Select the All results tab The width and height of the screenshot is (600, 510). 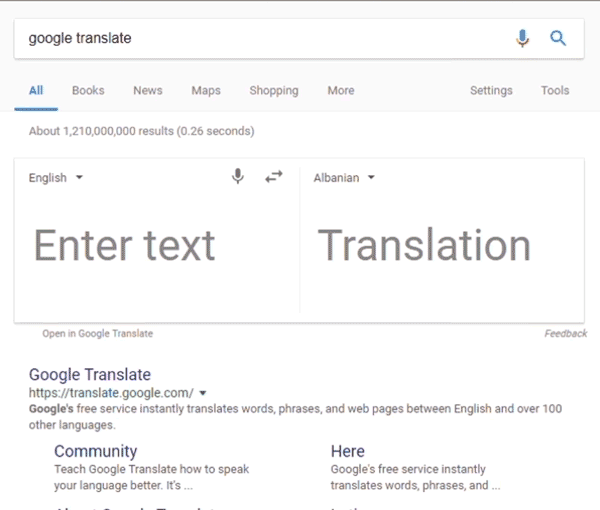pyautogui.click(x=36, y=91)
